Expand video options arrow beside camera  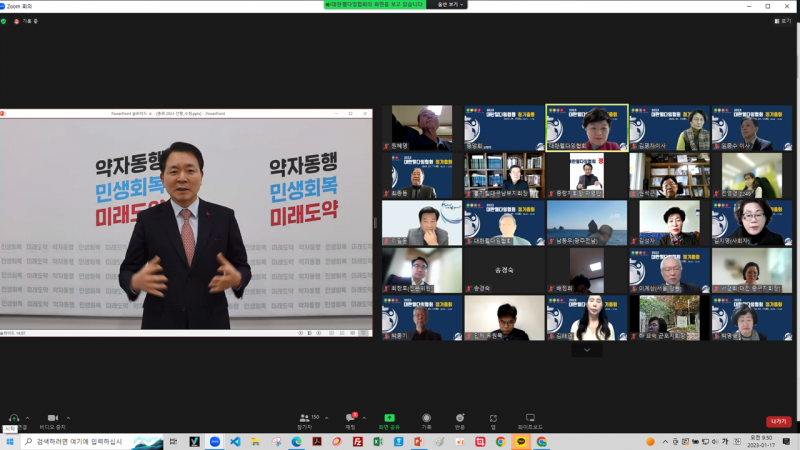click(x=69, y=418)
